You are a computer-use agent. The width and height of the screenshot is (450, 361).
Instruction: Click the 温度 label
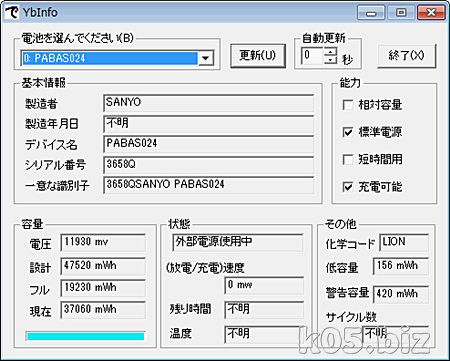point(180,333)
